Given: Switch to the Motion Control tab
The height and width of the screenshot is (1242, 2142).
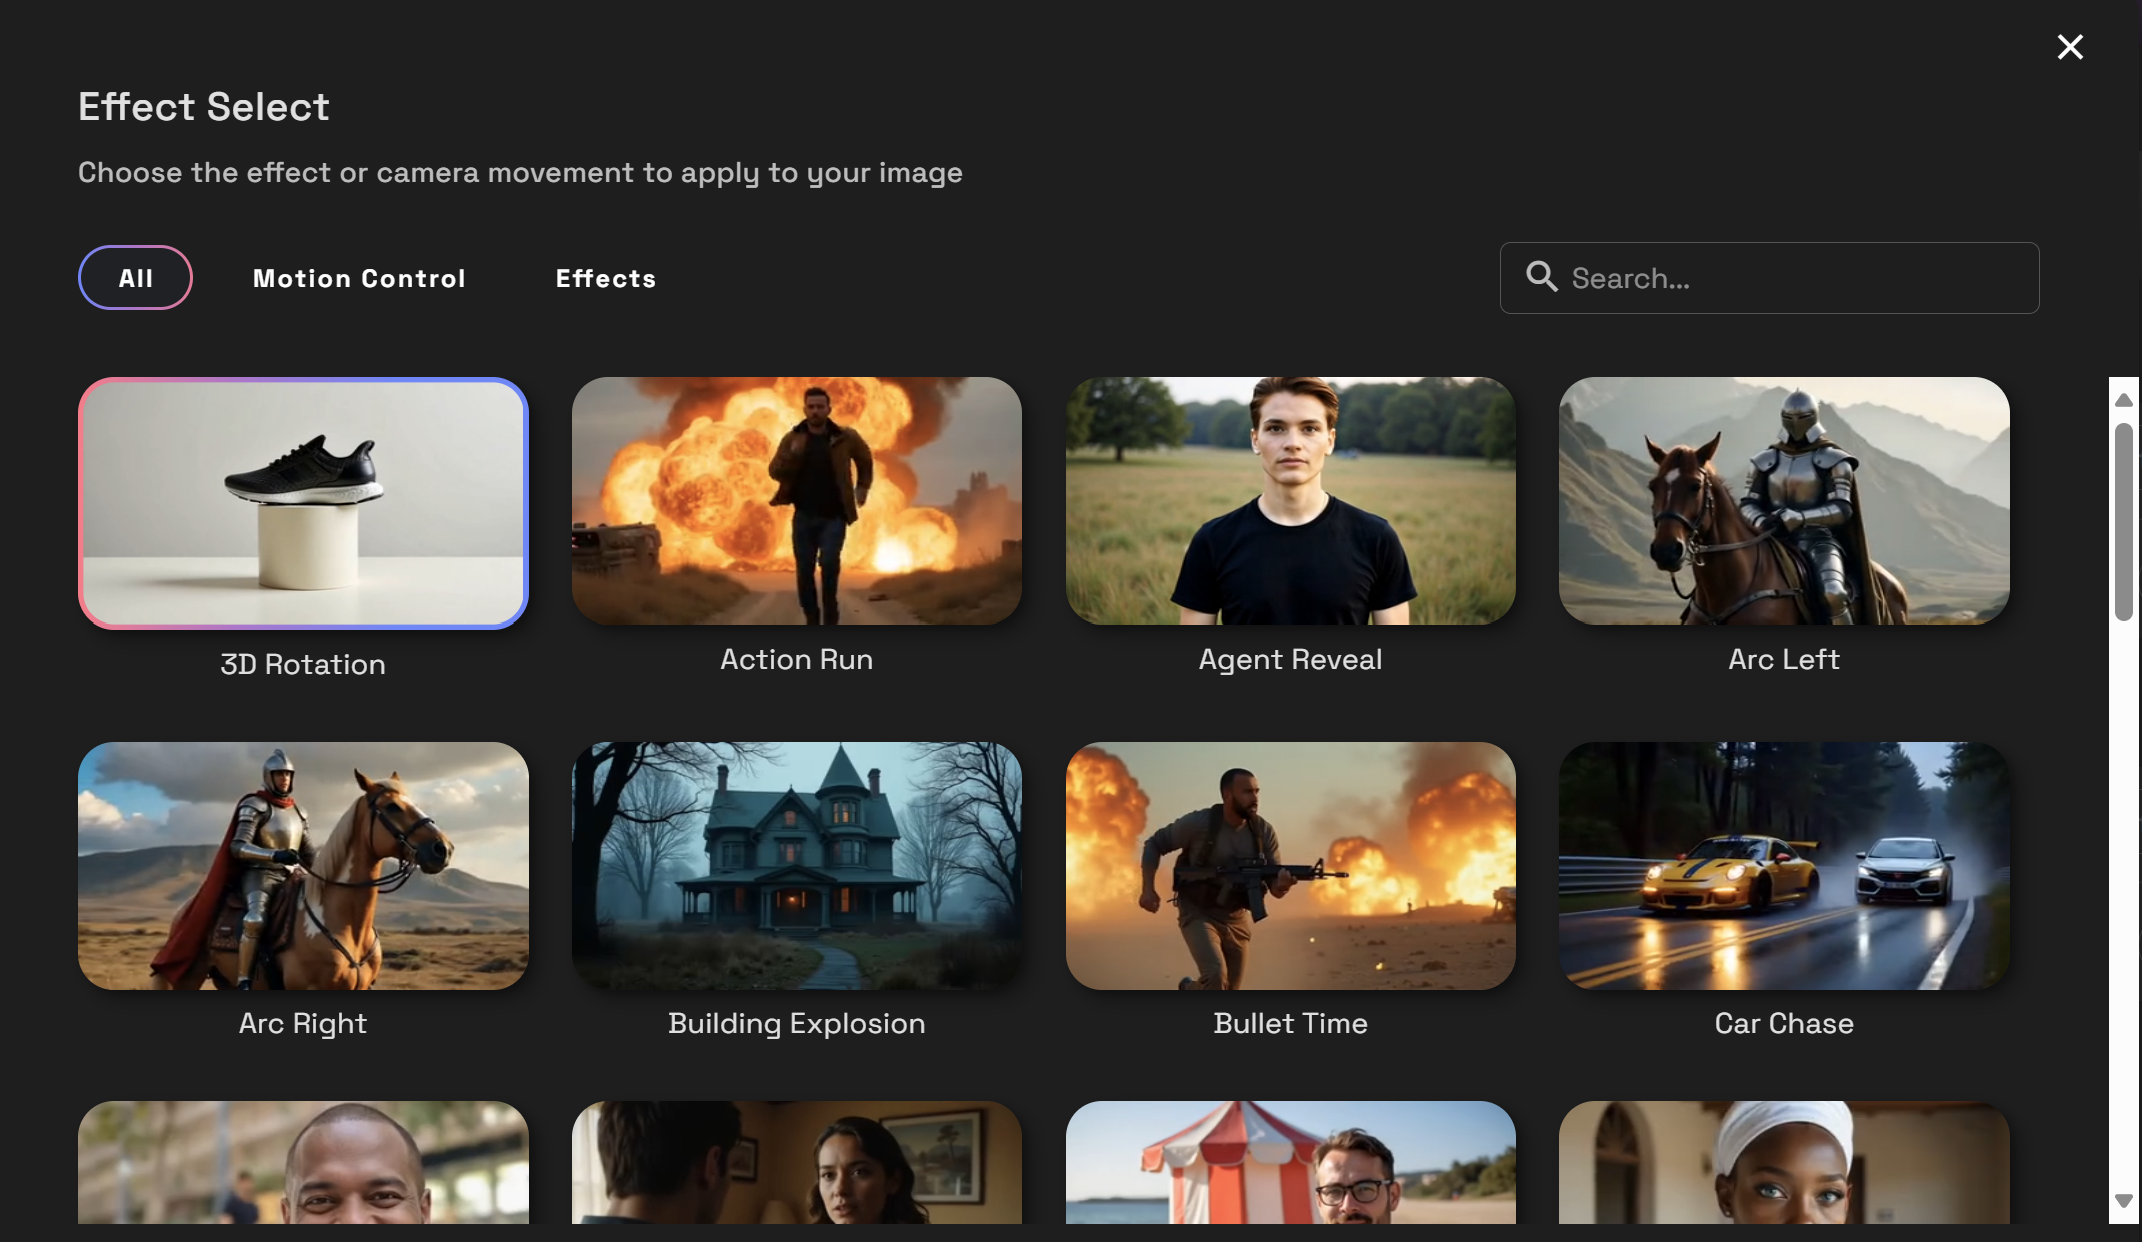Looking at the screenshot, I should coord(359,278).
